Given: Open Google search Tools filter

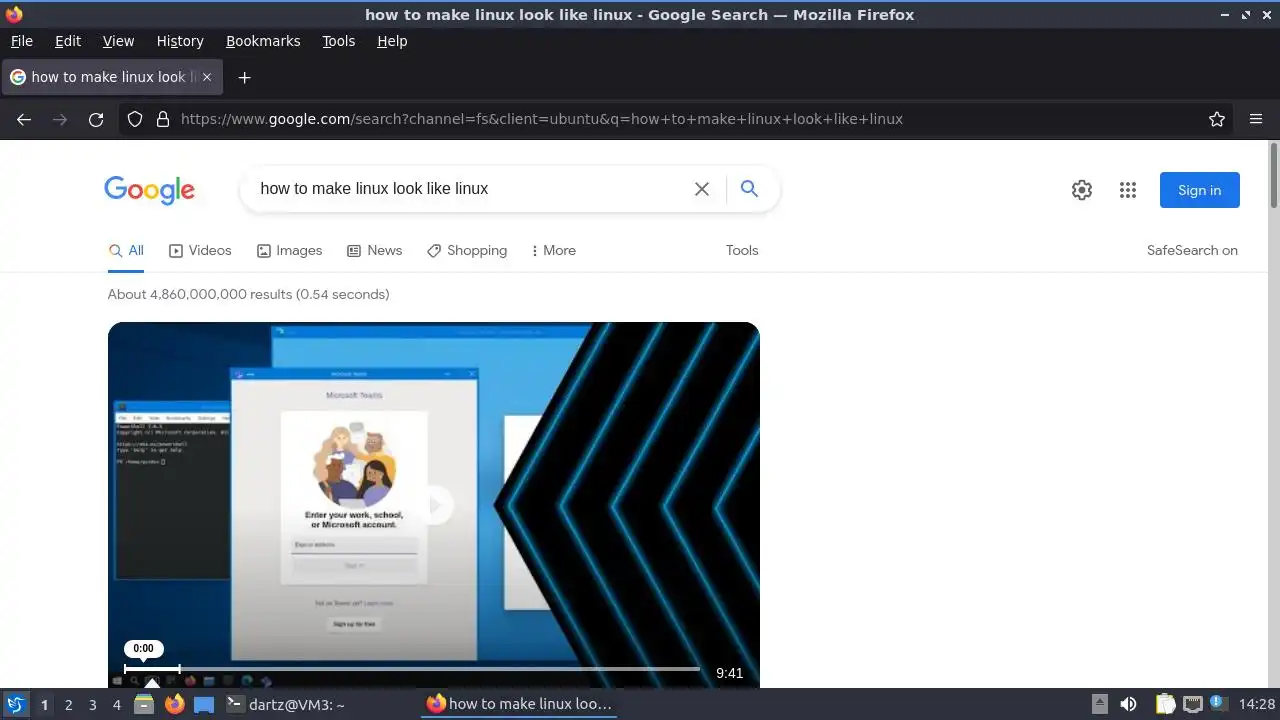Looking at the screenshot, I should [742, 251].
